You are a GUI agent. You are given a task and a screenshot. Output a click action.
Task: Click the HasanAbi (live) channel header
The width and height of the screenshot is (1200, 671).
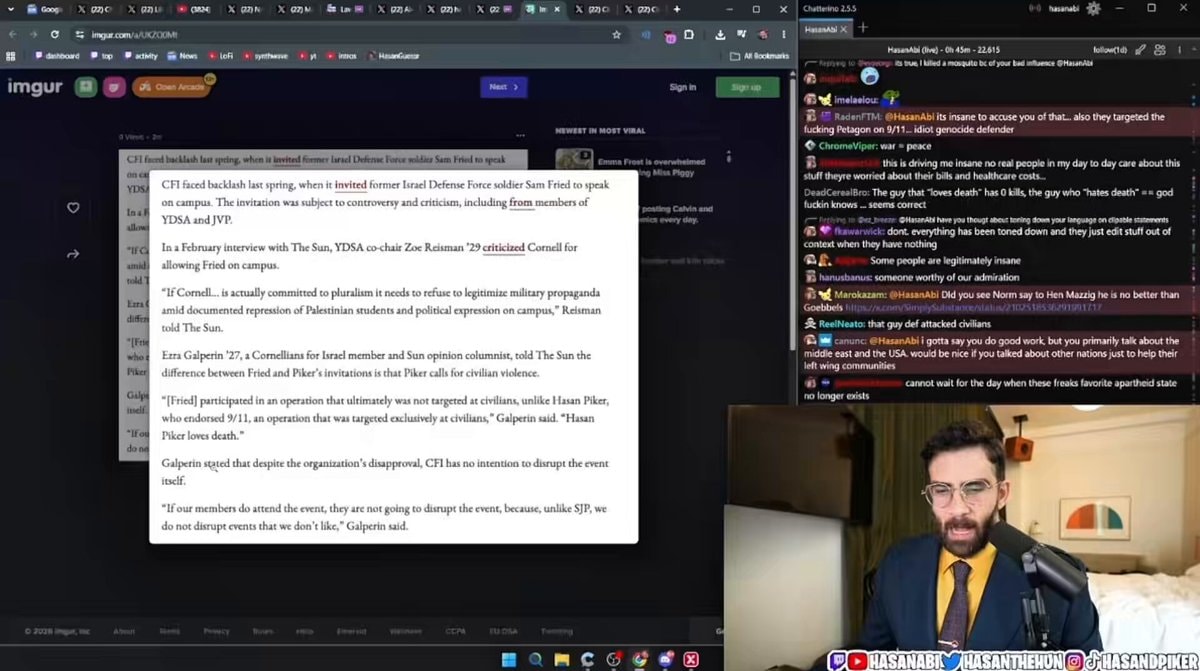click(943, 49)
